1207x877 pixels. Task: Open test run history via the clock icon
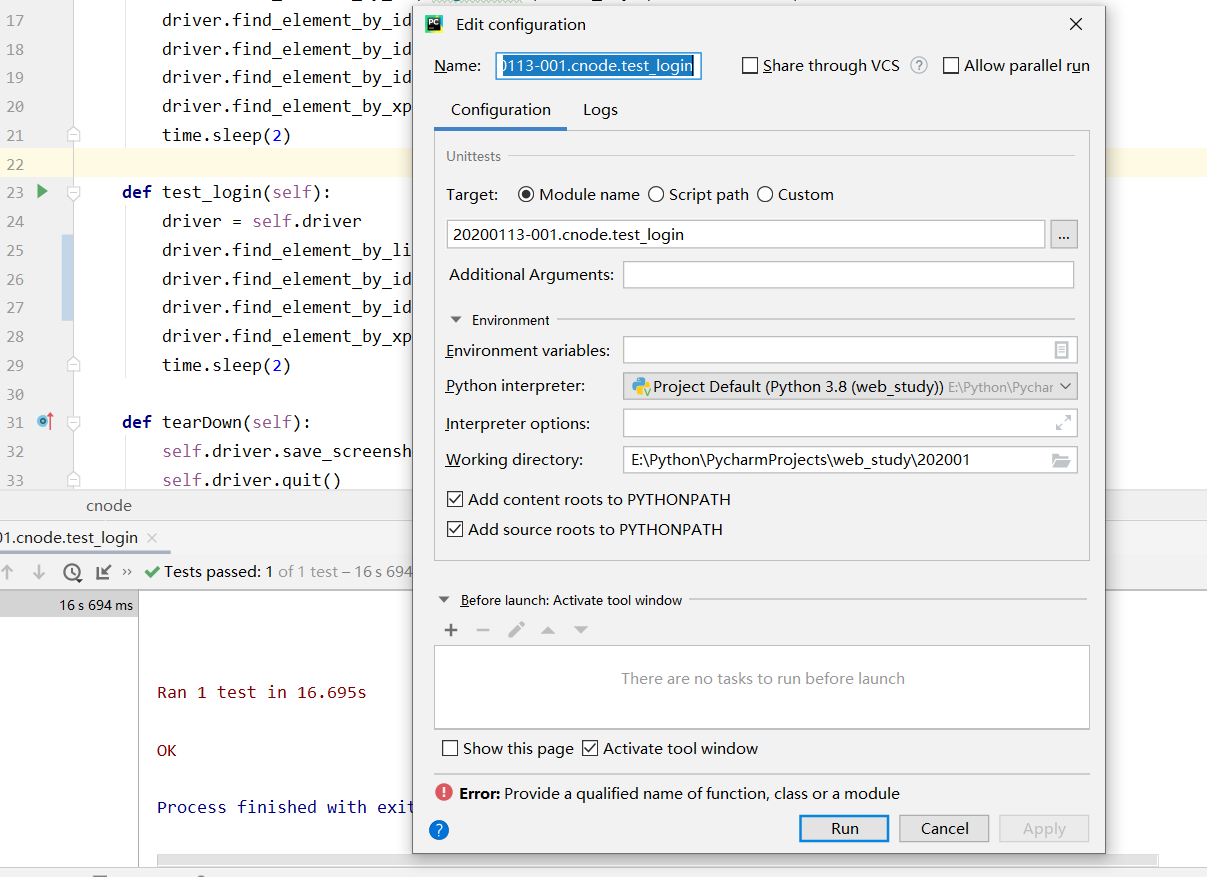(x=71, y=571)
